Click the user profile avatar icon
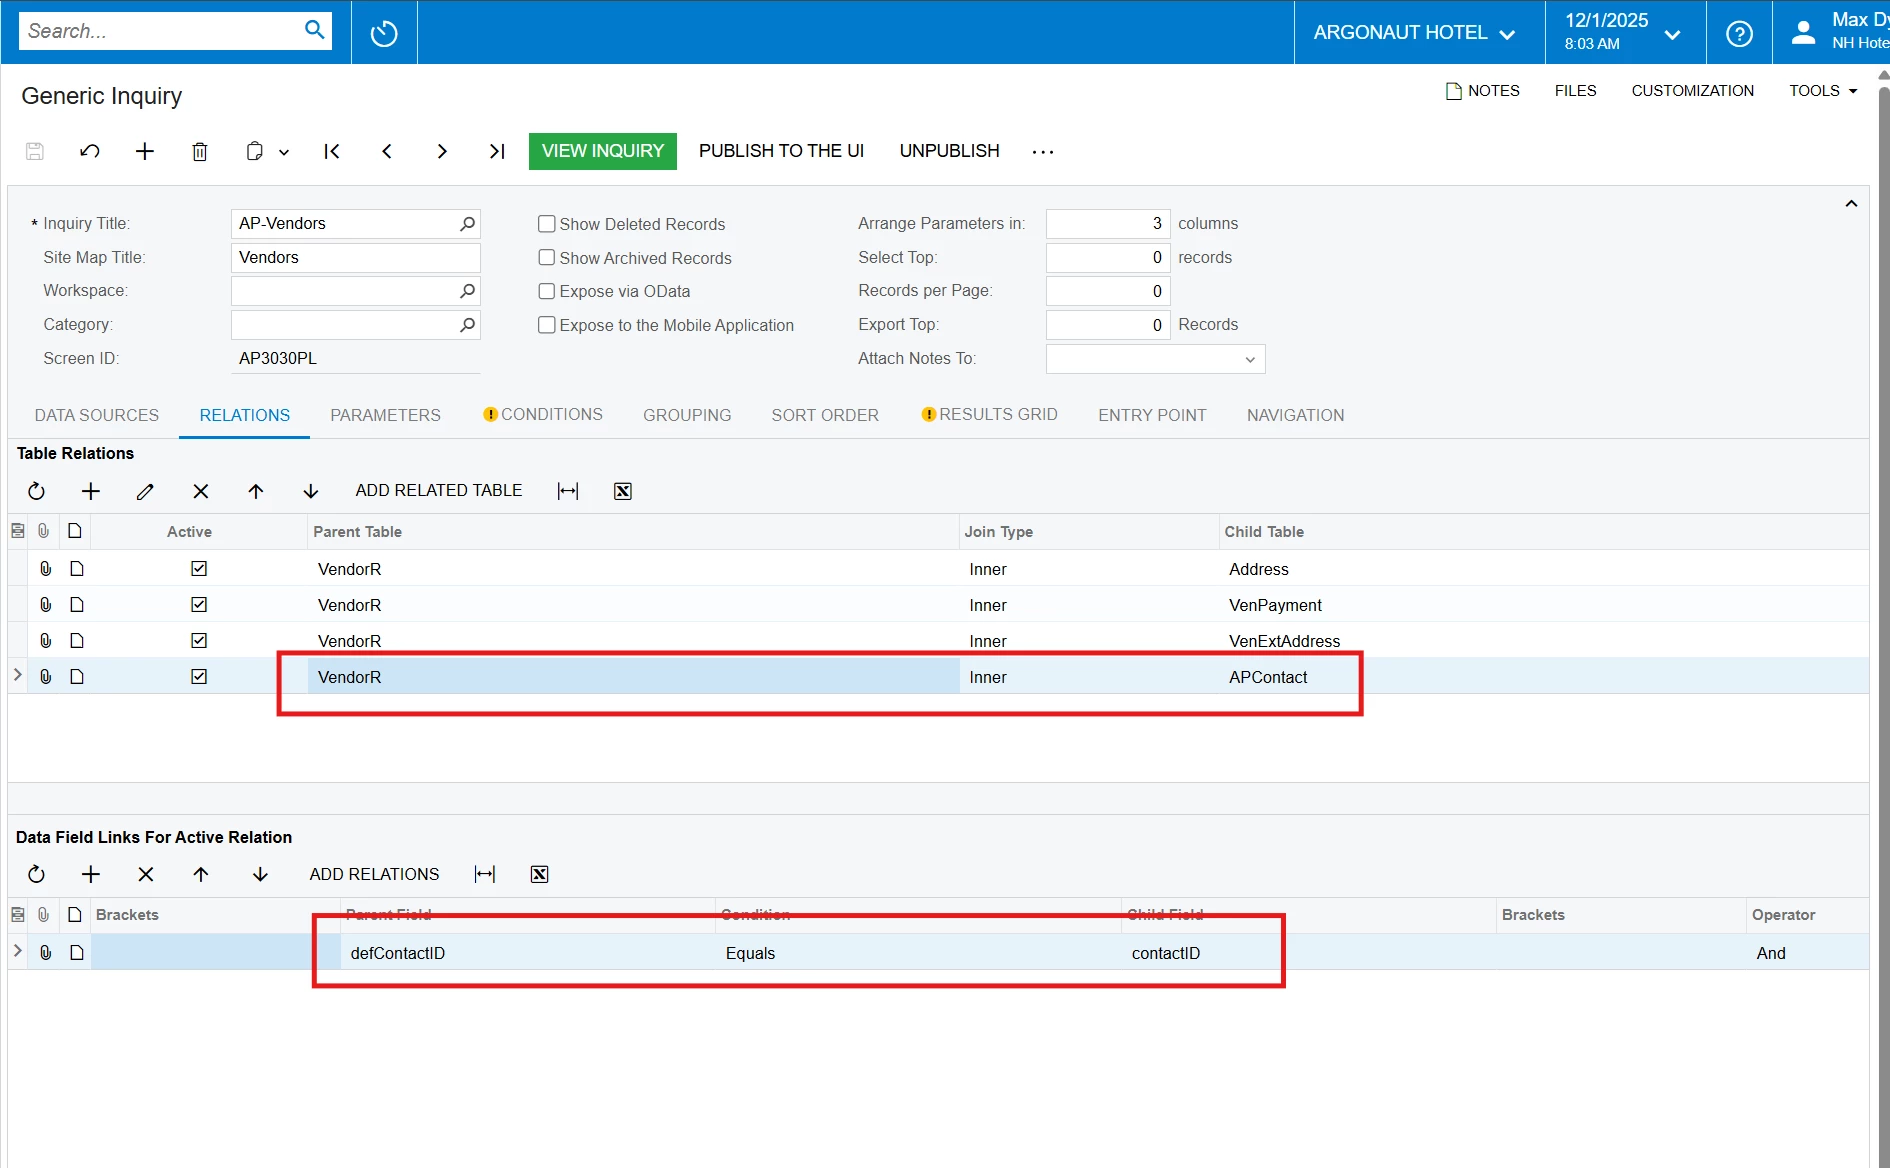This screenshot has height=1168, width=1890. [1803, 33]
